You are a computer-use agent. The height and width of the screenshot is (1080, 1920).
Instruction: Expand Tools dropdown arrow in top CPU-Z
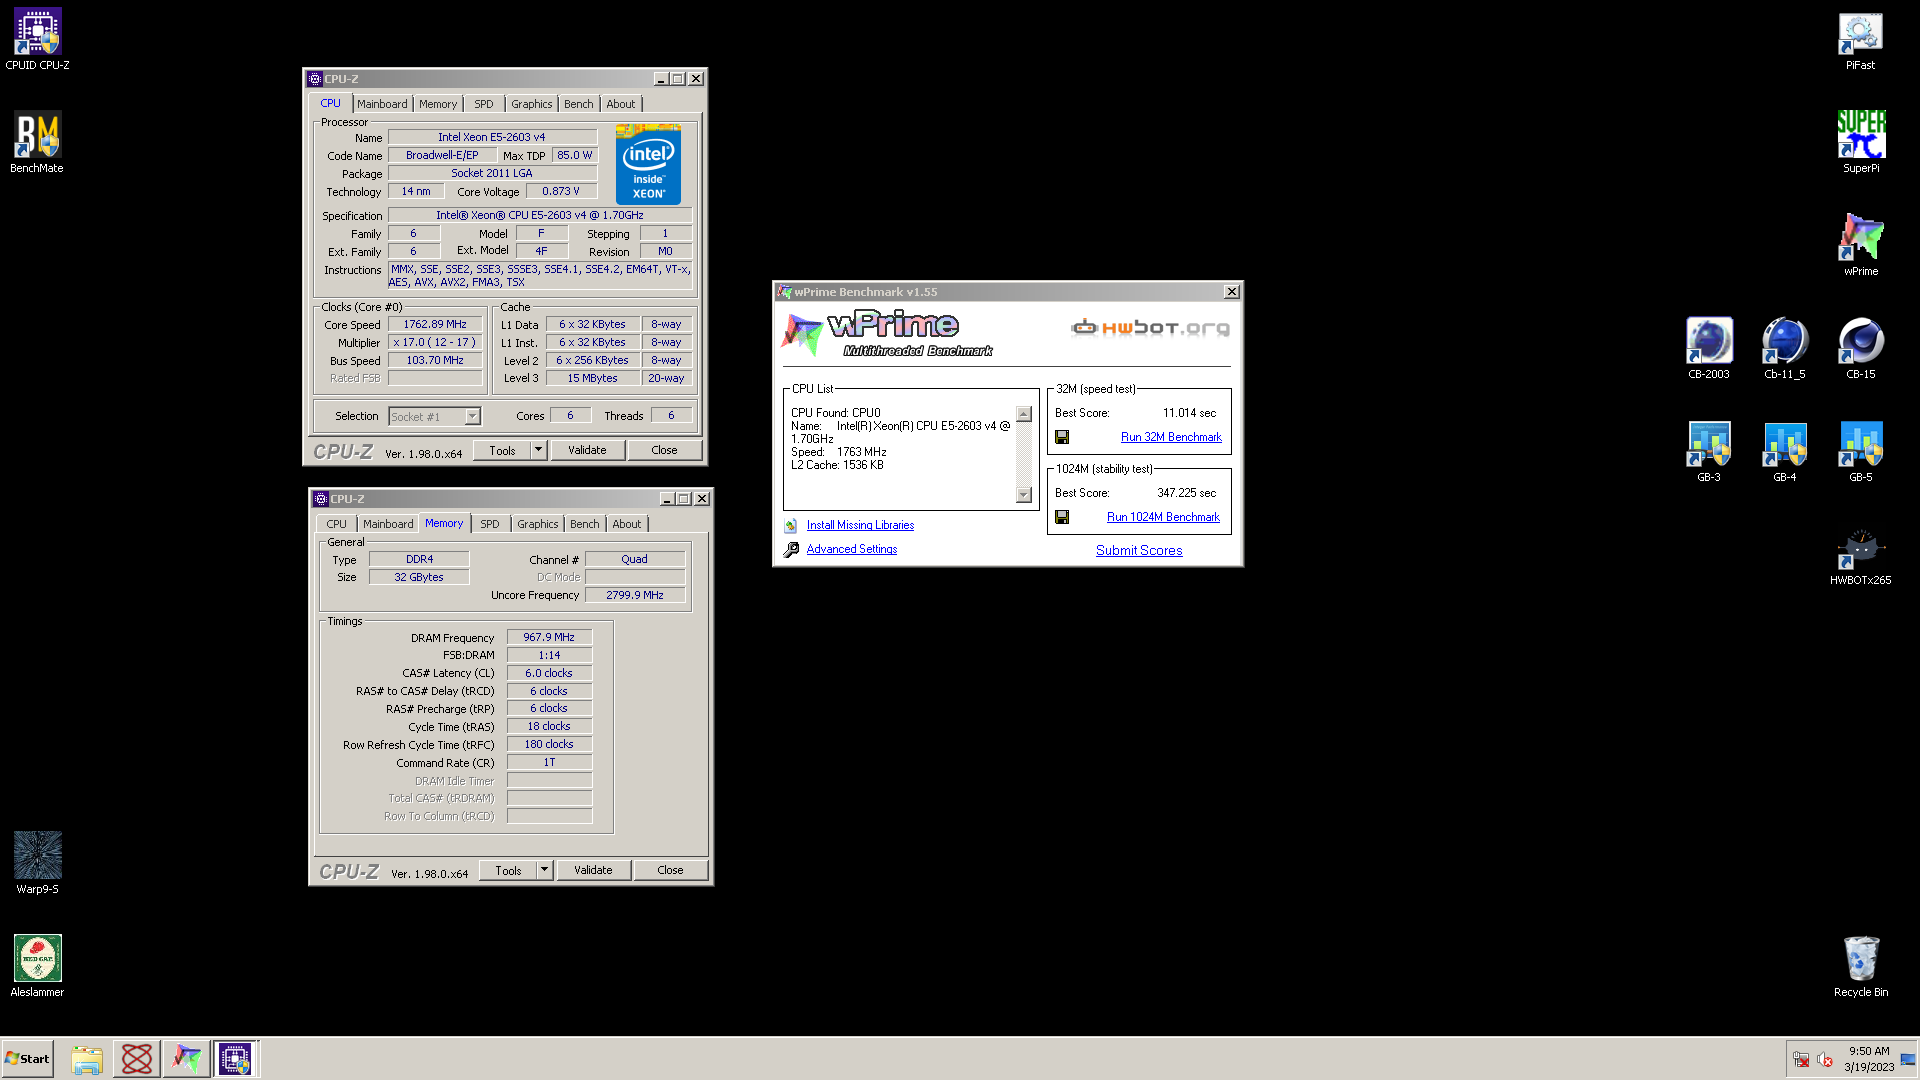[538, 450]
